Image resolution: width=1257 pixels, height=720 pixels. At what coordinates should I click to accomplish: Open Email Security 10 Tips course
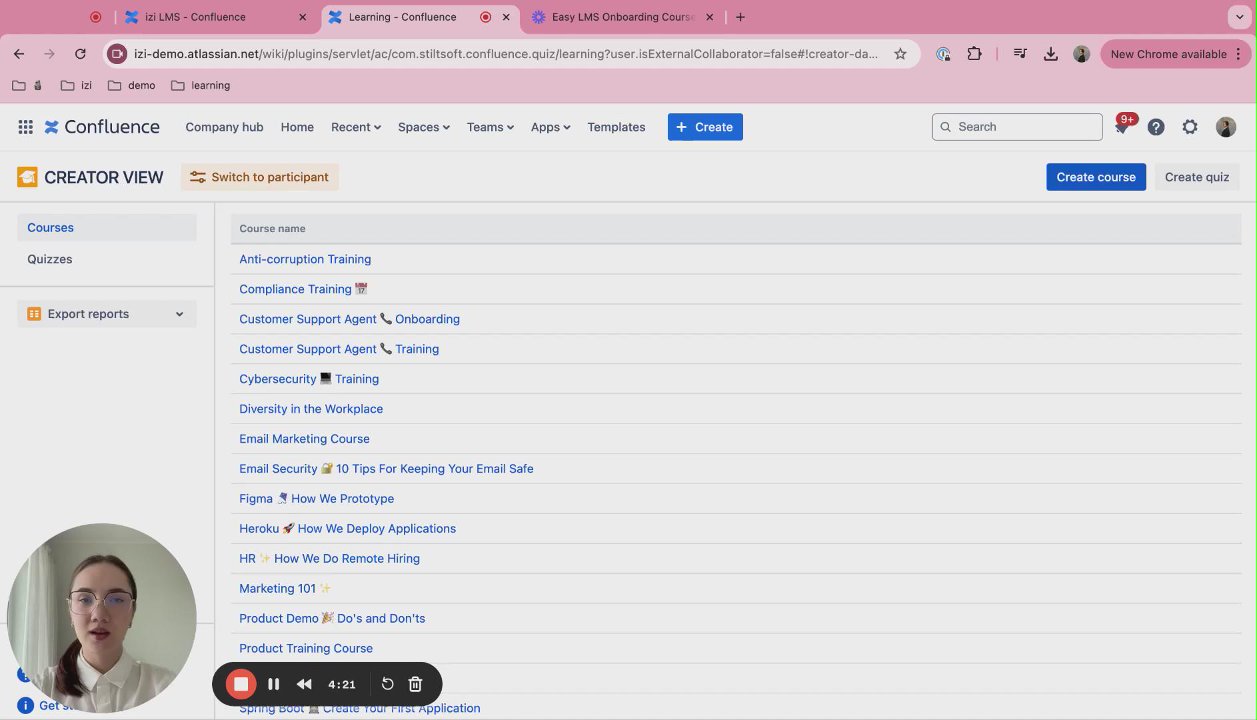click(x=386, y=469)
